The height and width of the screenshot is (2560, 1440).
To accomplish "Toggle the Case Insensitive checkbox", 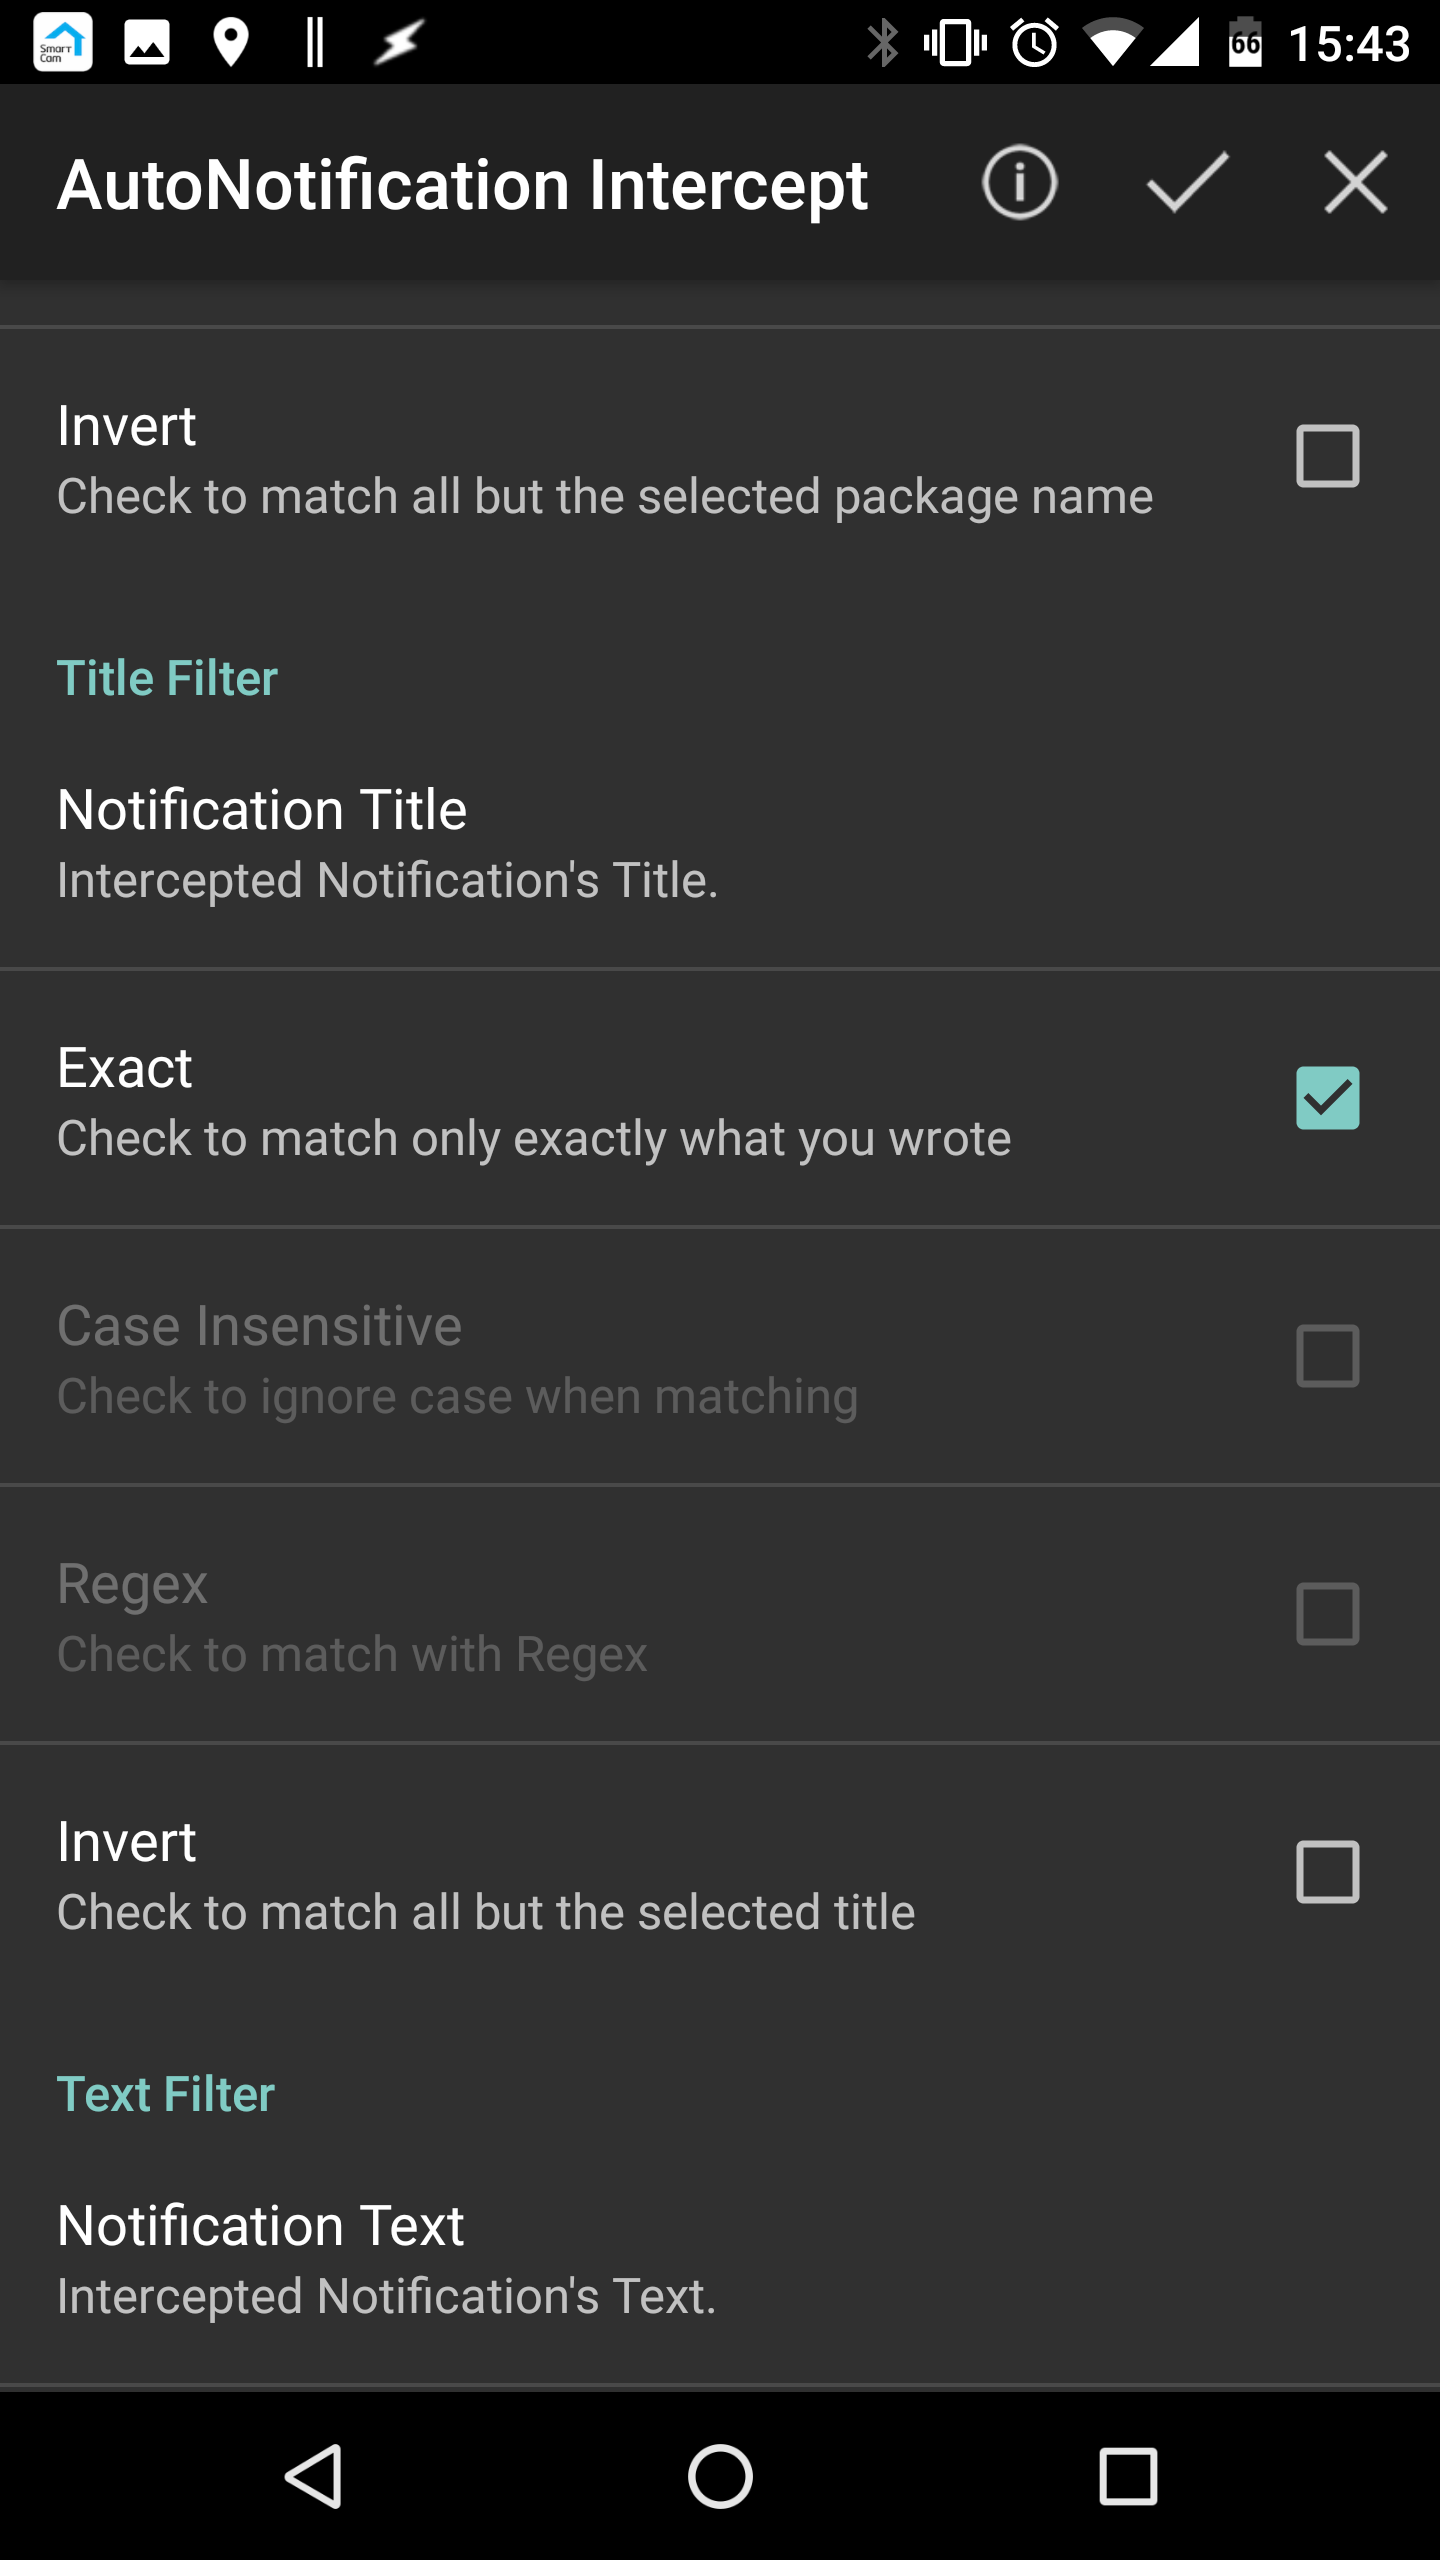I will click(1327, 1356).
